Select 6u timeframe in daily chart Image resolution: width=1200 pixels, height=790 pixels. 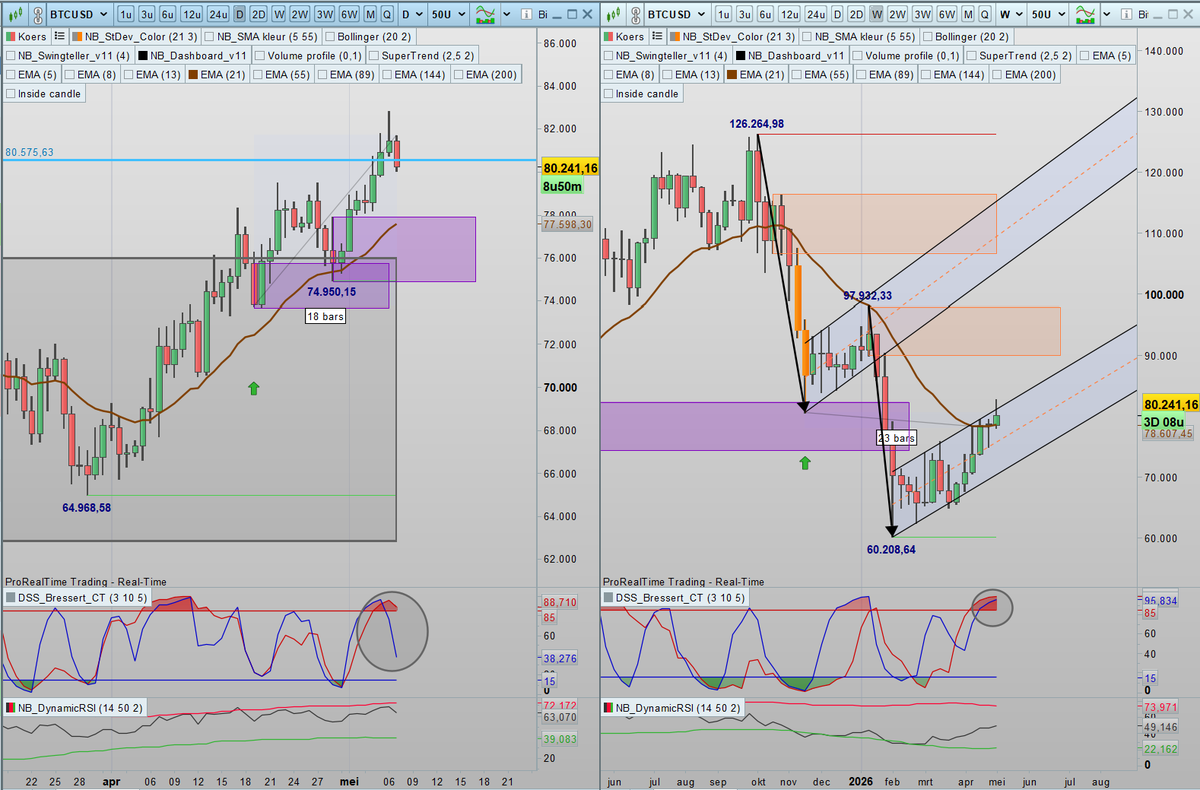[x=167, y=15]
